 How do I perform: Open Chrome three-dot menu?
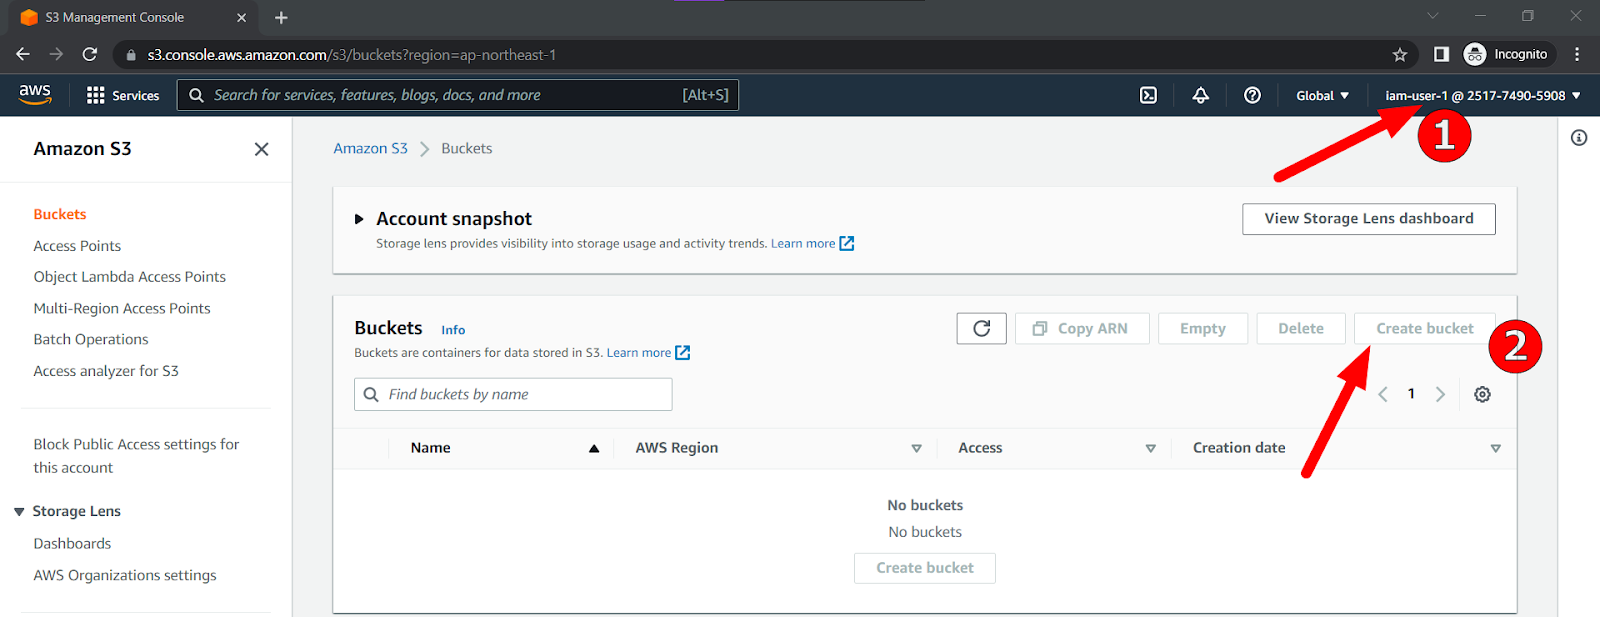pos(1577,54)
